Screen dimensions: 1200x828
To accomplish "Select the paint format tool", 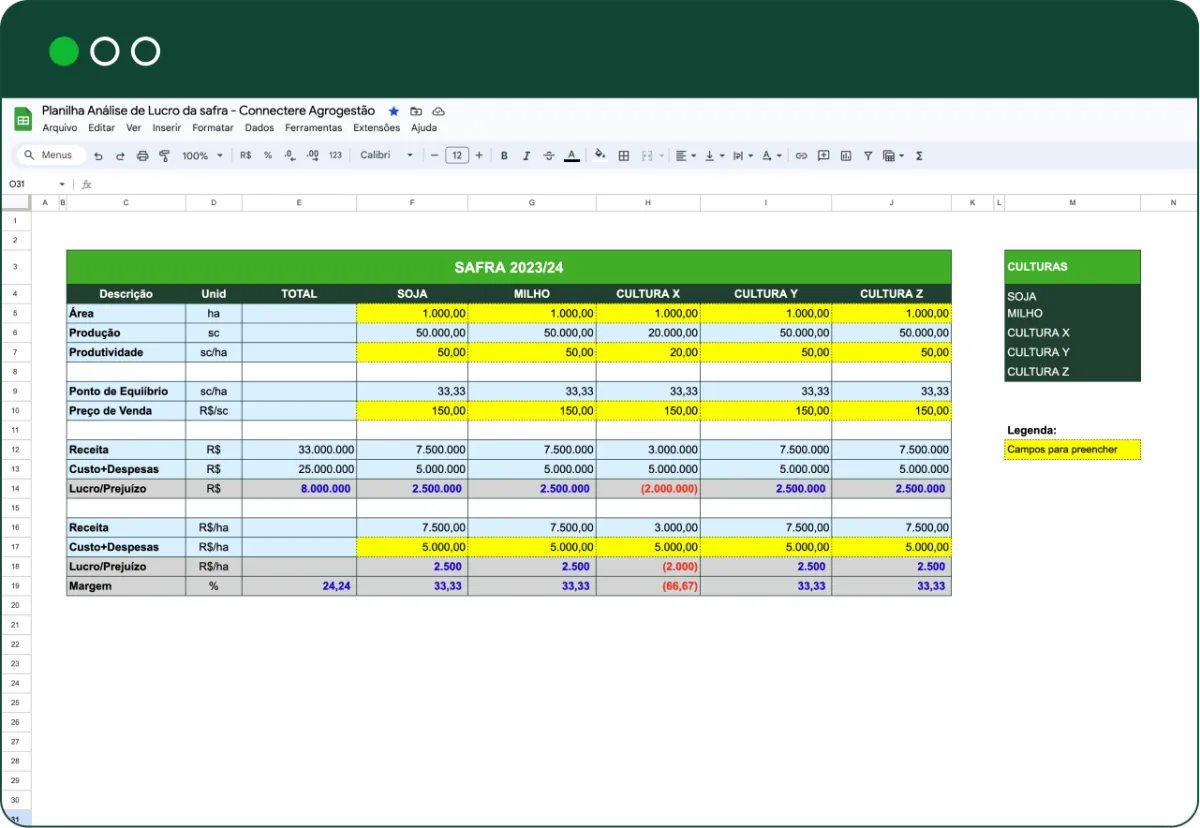I will tap(163, 156).
